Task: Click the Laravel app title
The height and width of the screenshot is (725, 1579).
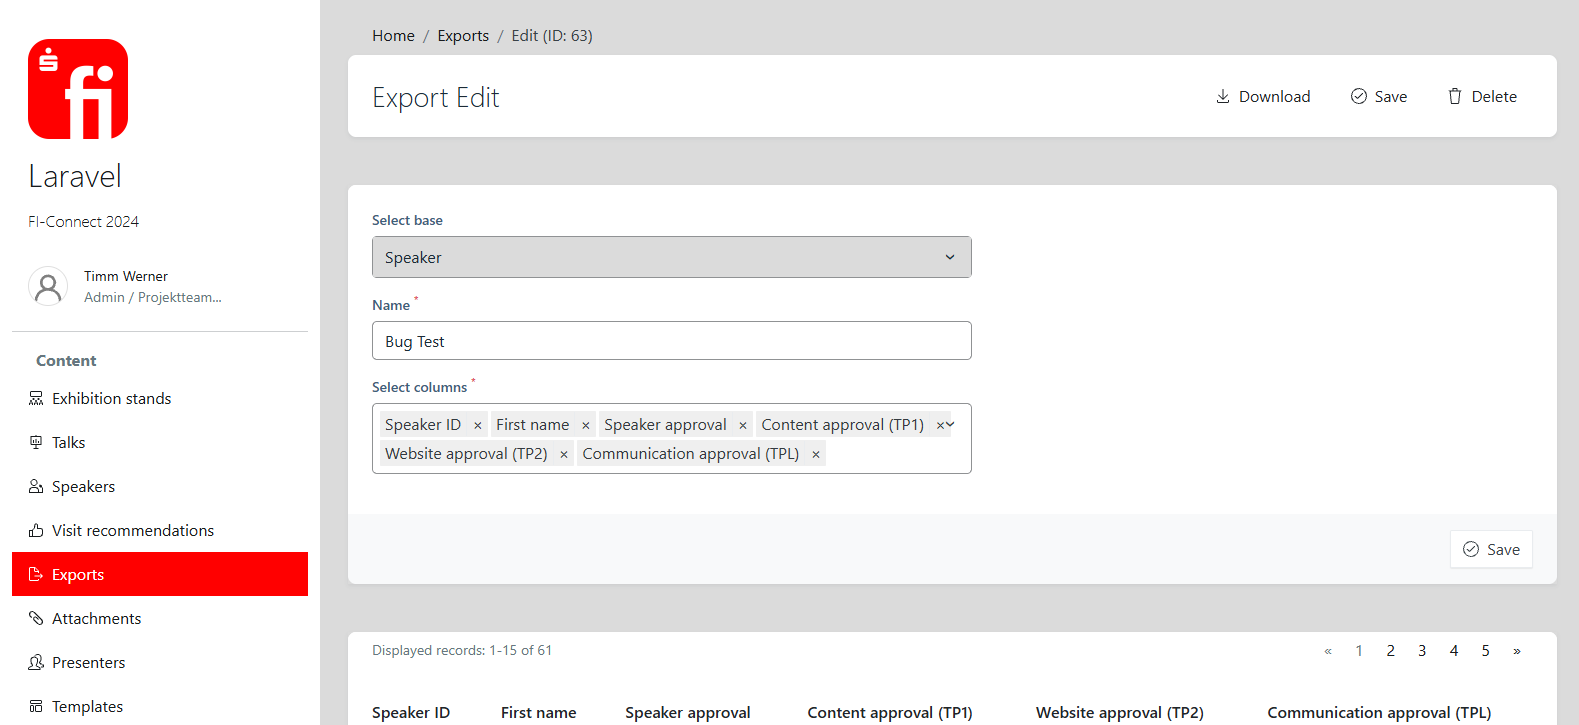Action: point(75,176)
